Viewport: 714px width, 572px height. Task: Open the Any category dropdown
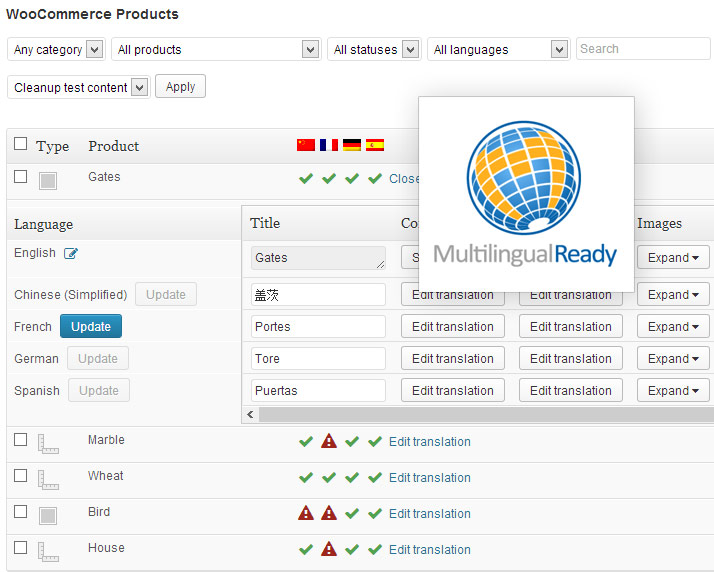(56, 49)
